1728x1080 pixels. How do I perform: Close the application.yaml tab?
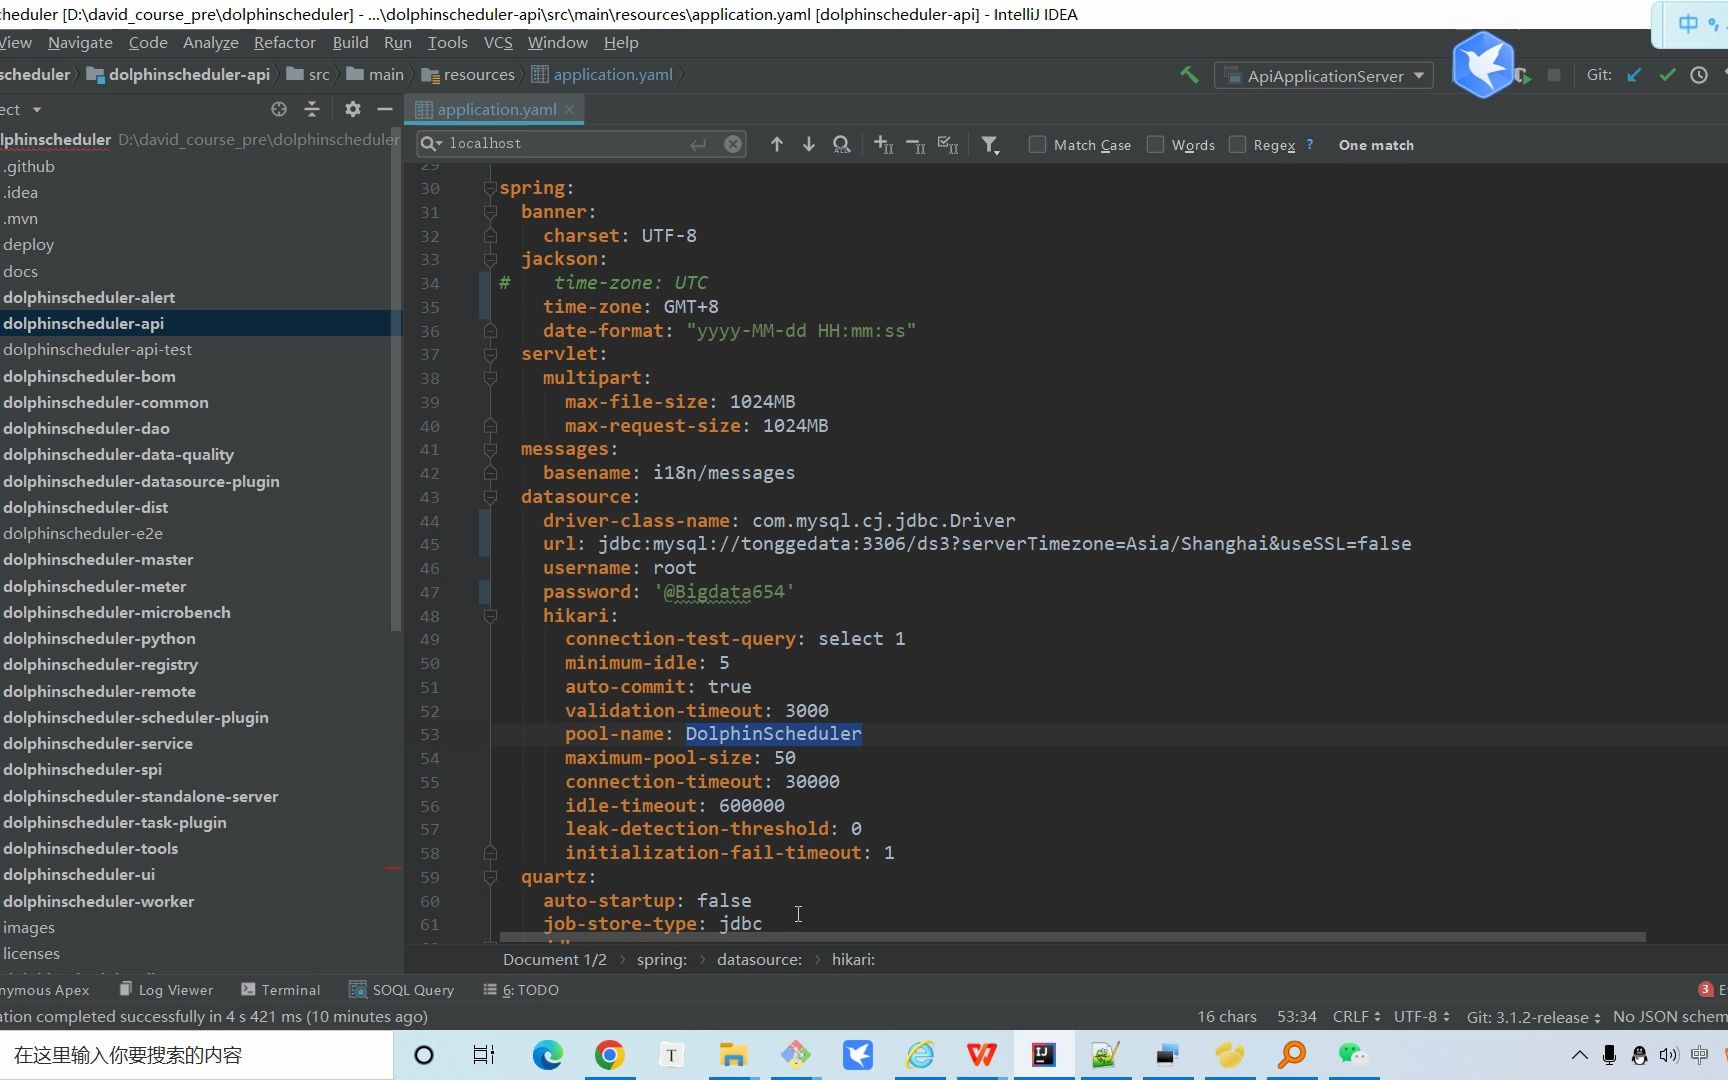[x=570, y=109]
